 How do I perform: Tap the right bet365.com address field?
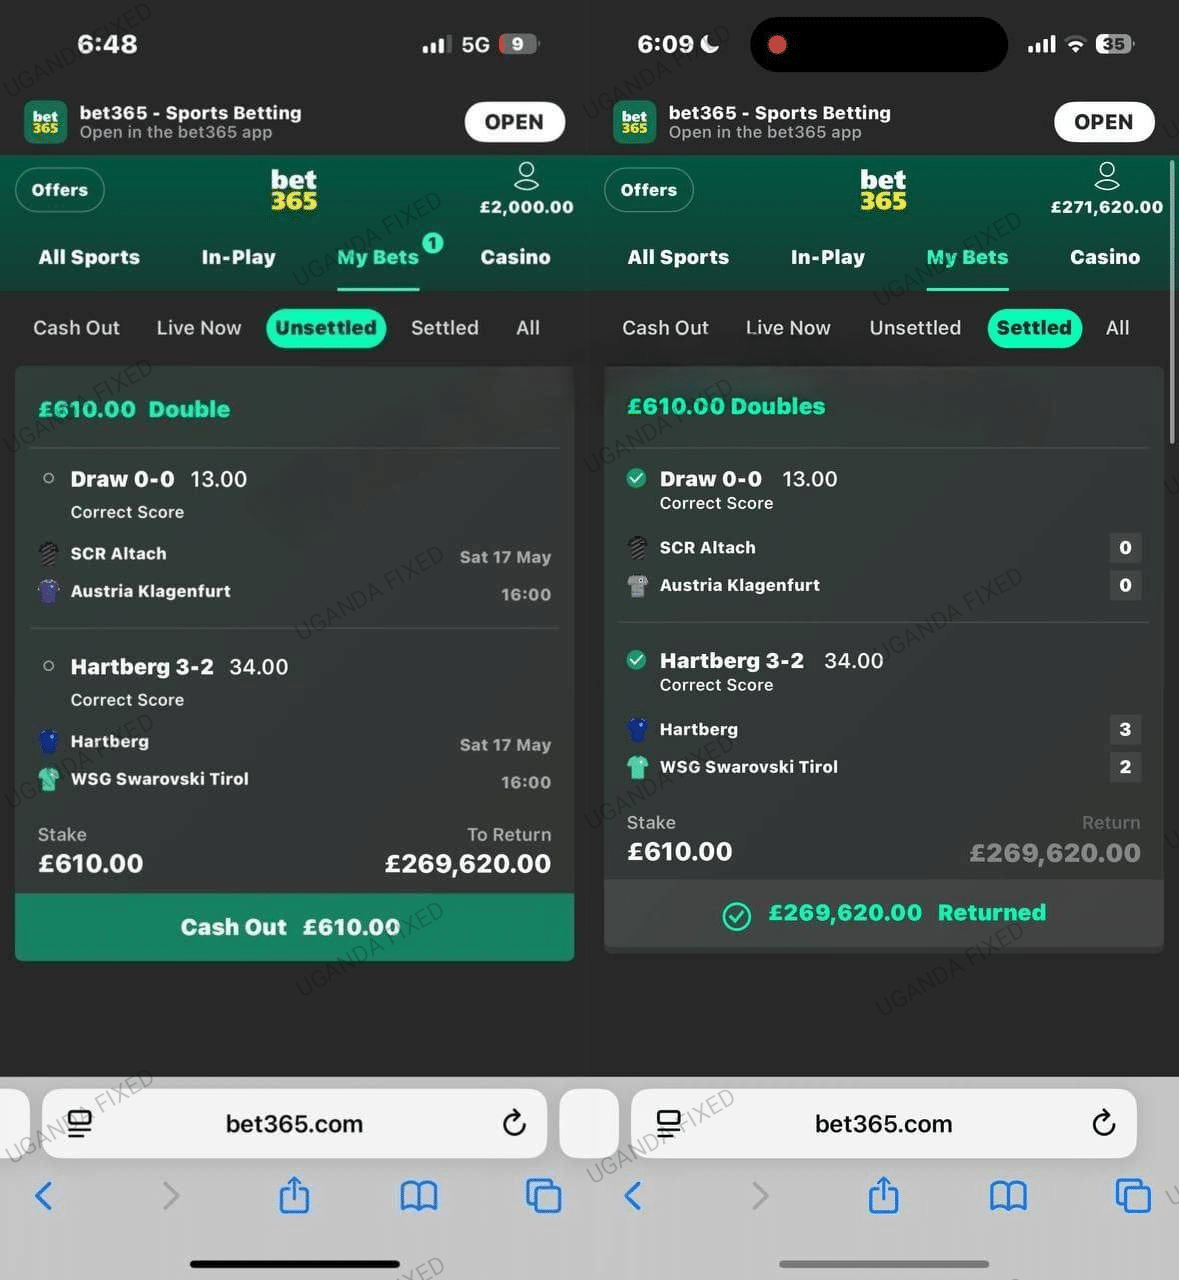(x=884, y=1123)
